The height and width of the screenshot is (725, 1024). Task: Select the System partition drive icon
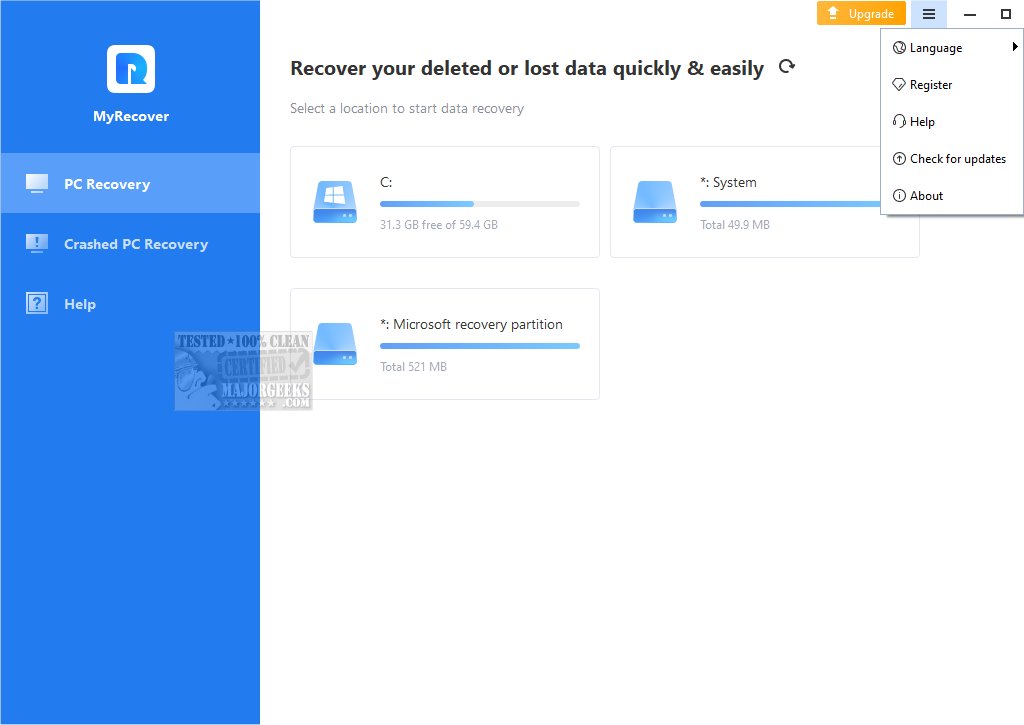tap(655, 201)
